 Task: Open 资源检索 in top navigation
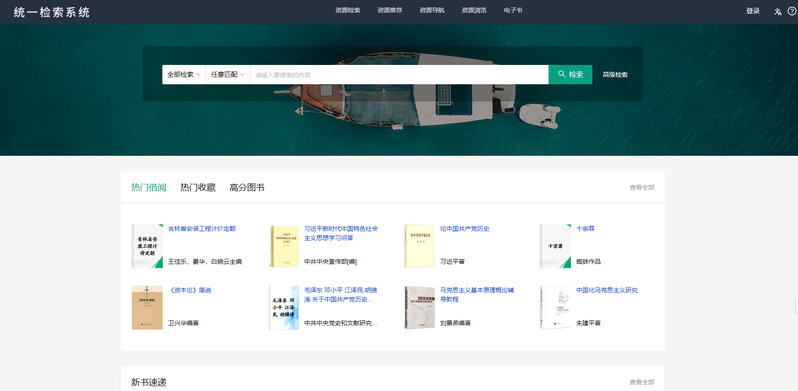[348, 11]
